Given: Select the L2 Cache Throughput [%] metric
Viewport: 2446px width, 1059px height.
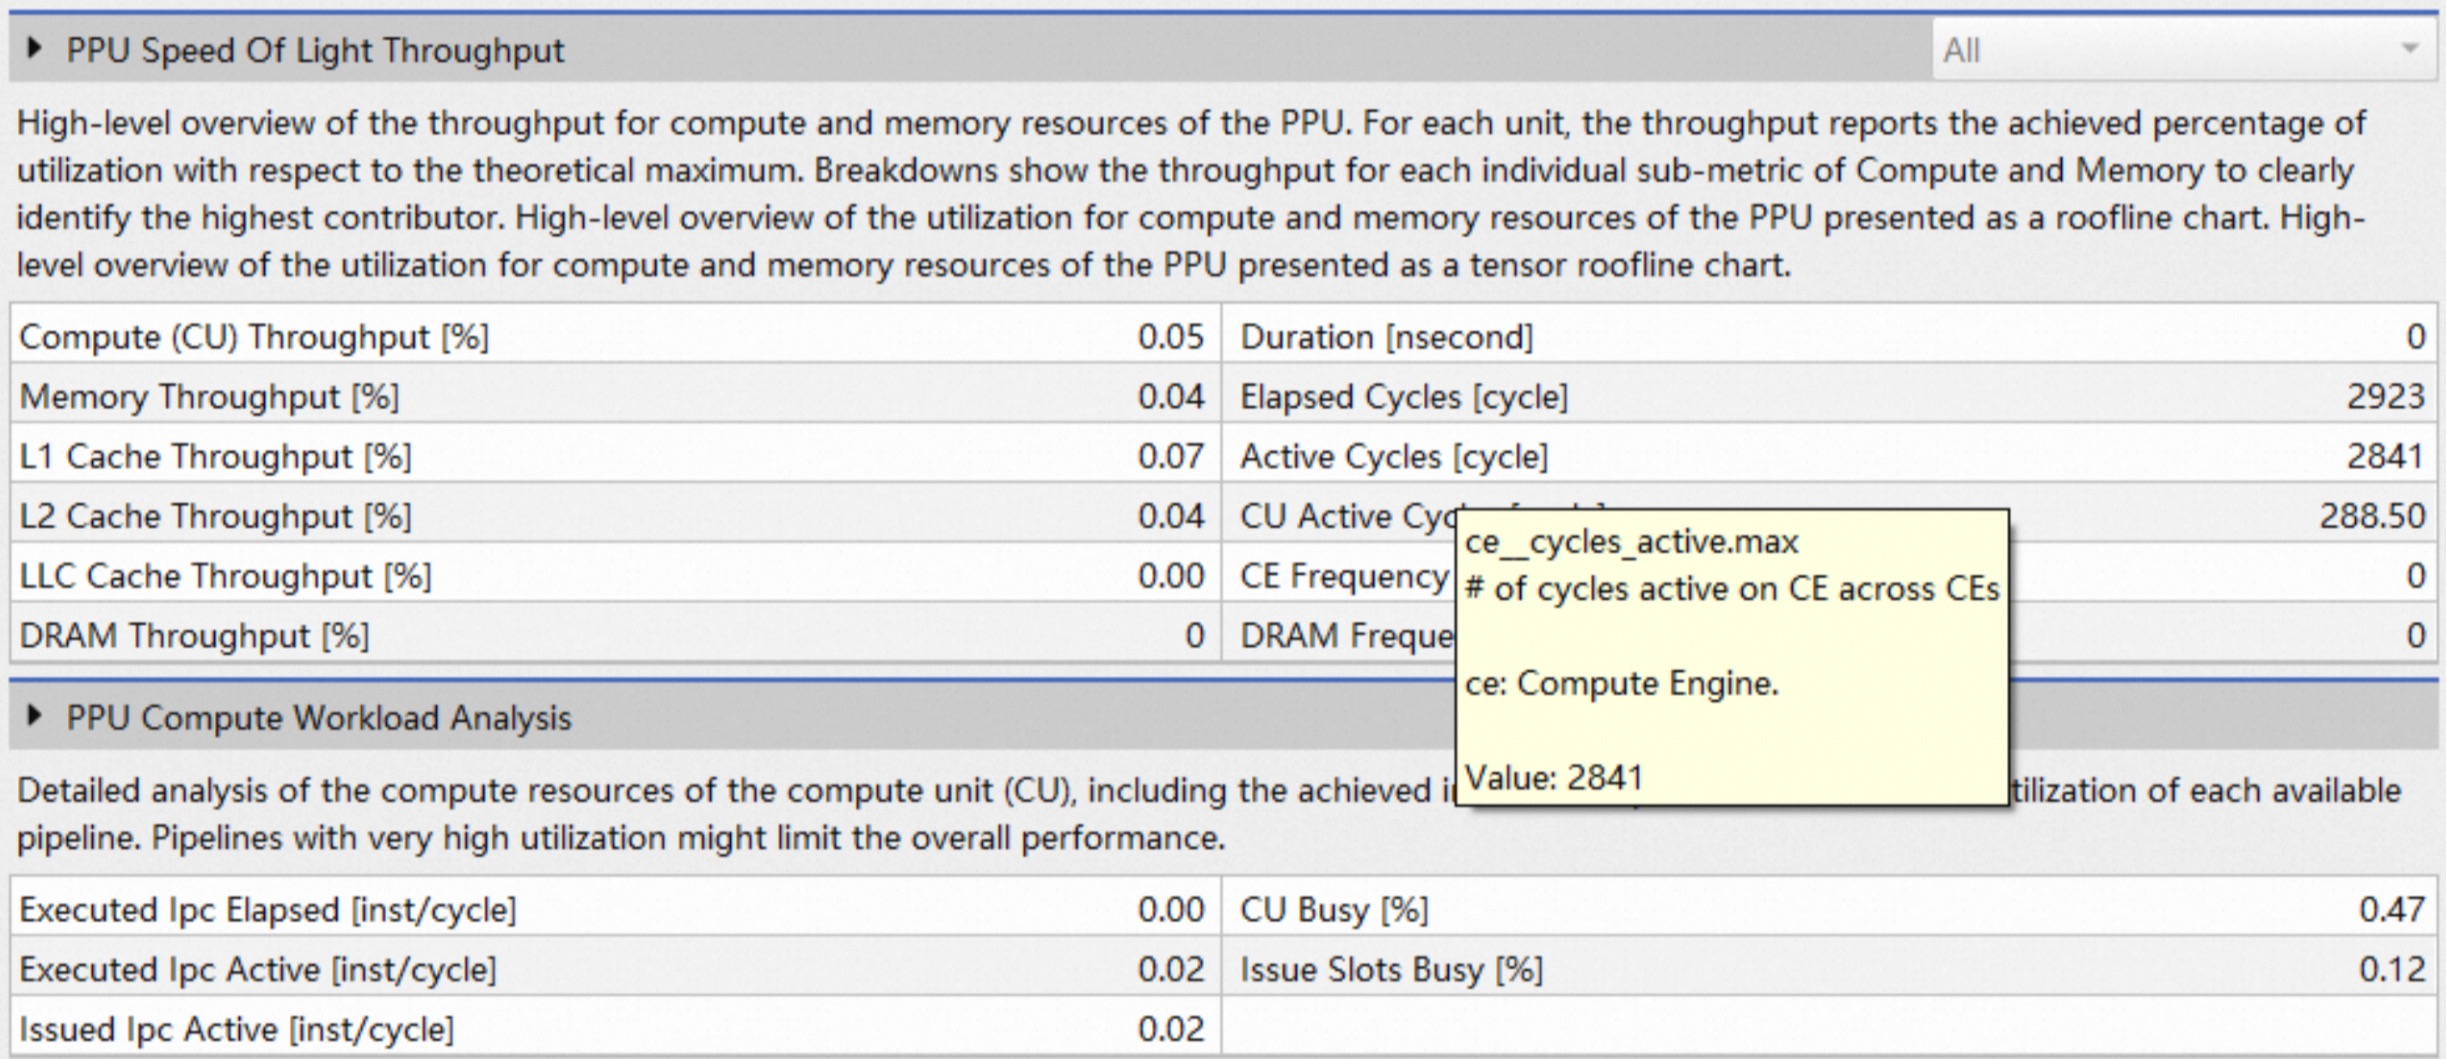Looking at the screenshot, I should coord(215,516).
